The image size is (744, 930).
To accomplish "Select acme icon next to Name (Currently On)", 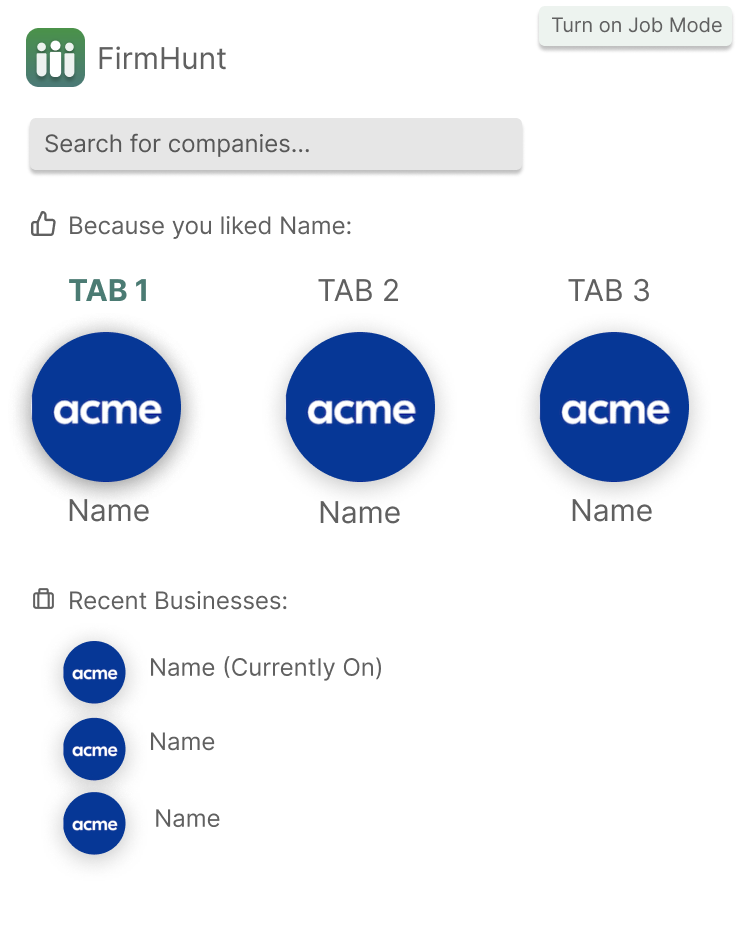I will coord(94,672).
